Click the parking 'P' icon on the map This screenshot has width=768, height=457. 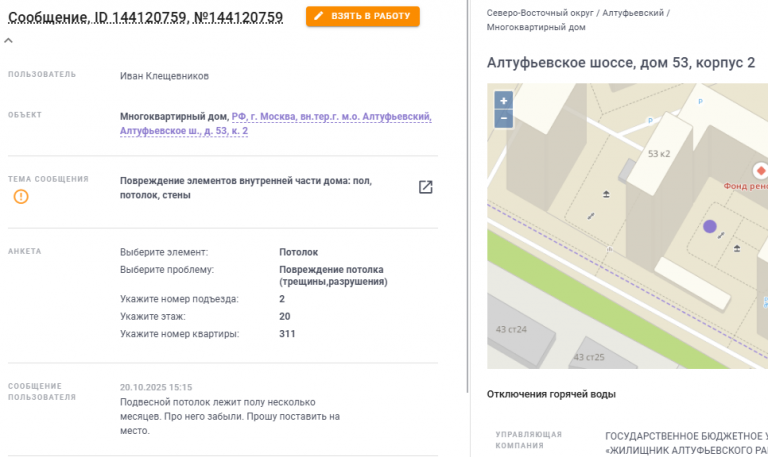(x=649, y=121)
